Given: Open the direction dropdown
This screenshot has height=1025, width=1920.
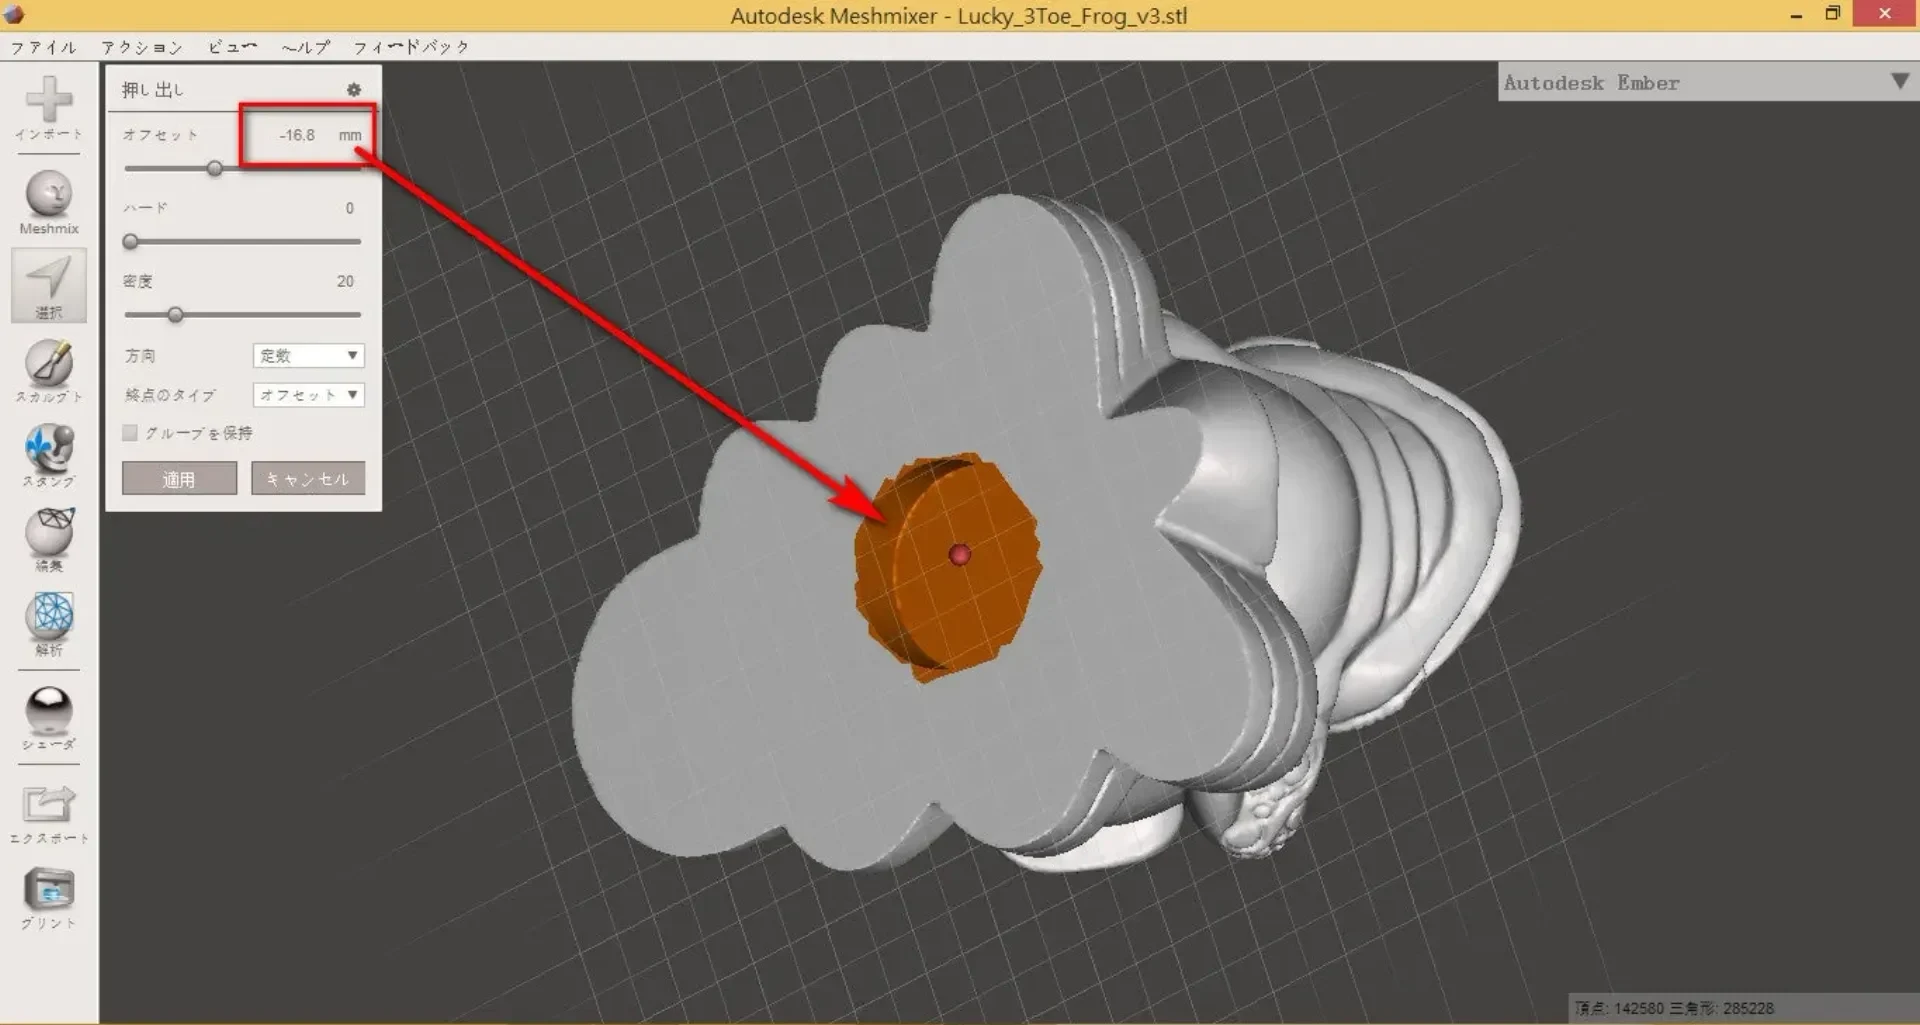Looking at the screenshot, I should tap(308, 356).
